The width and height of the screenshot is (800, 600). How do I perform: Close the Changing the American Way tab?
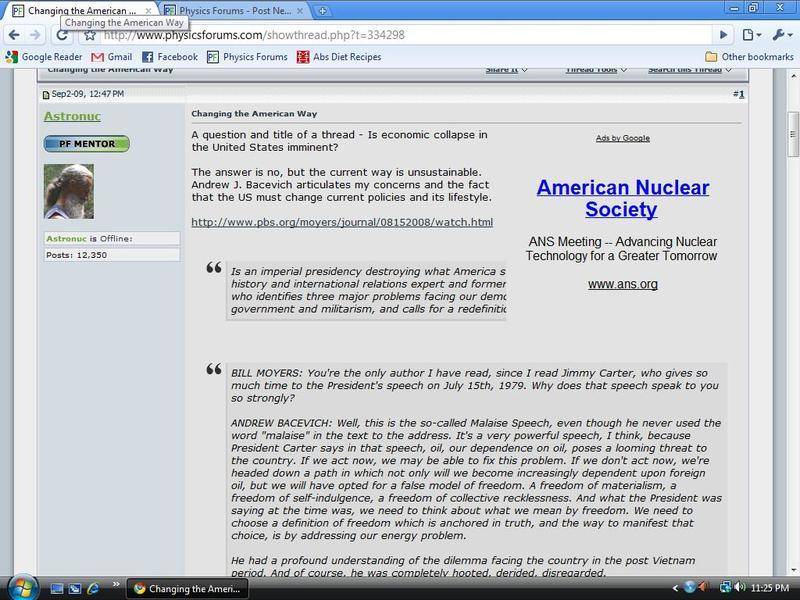coord(148,11)
